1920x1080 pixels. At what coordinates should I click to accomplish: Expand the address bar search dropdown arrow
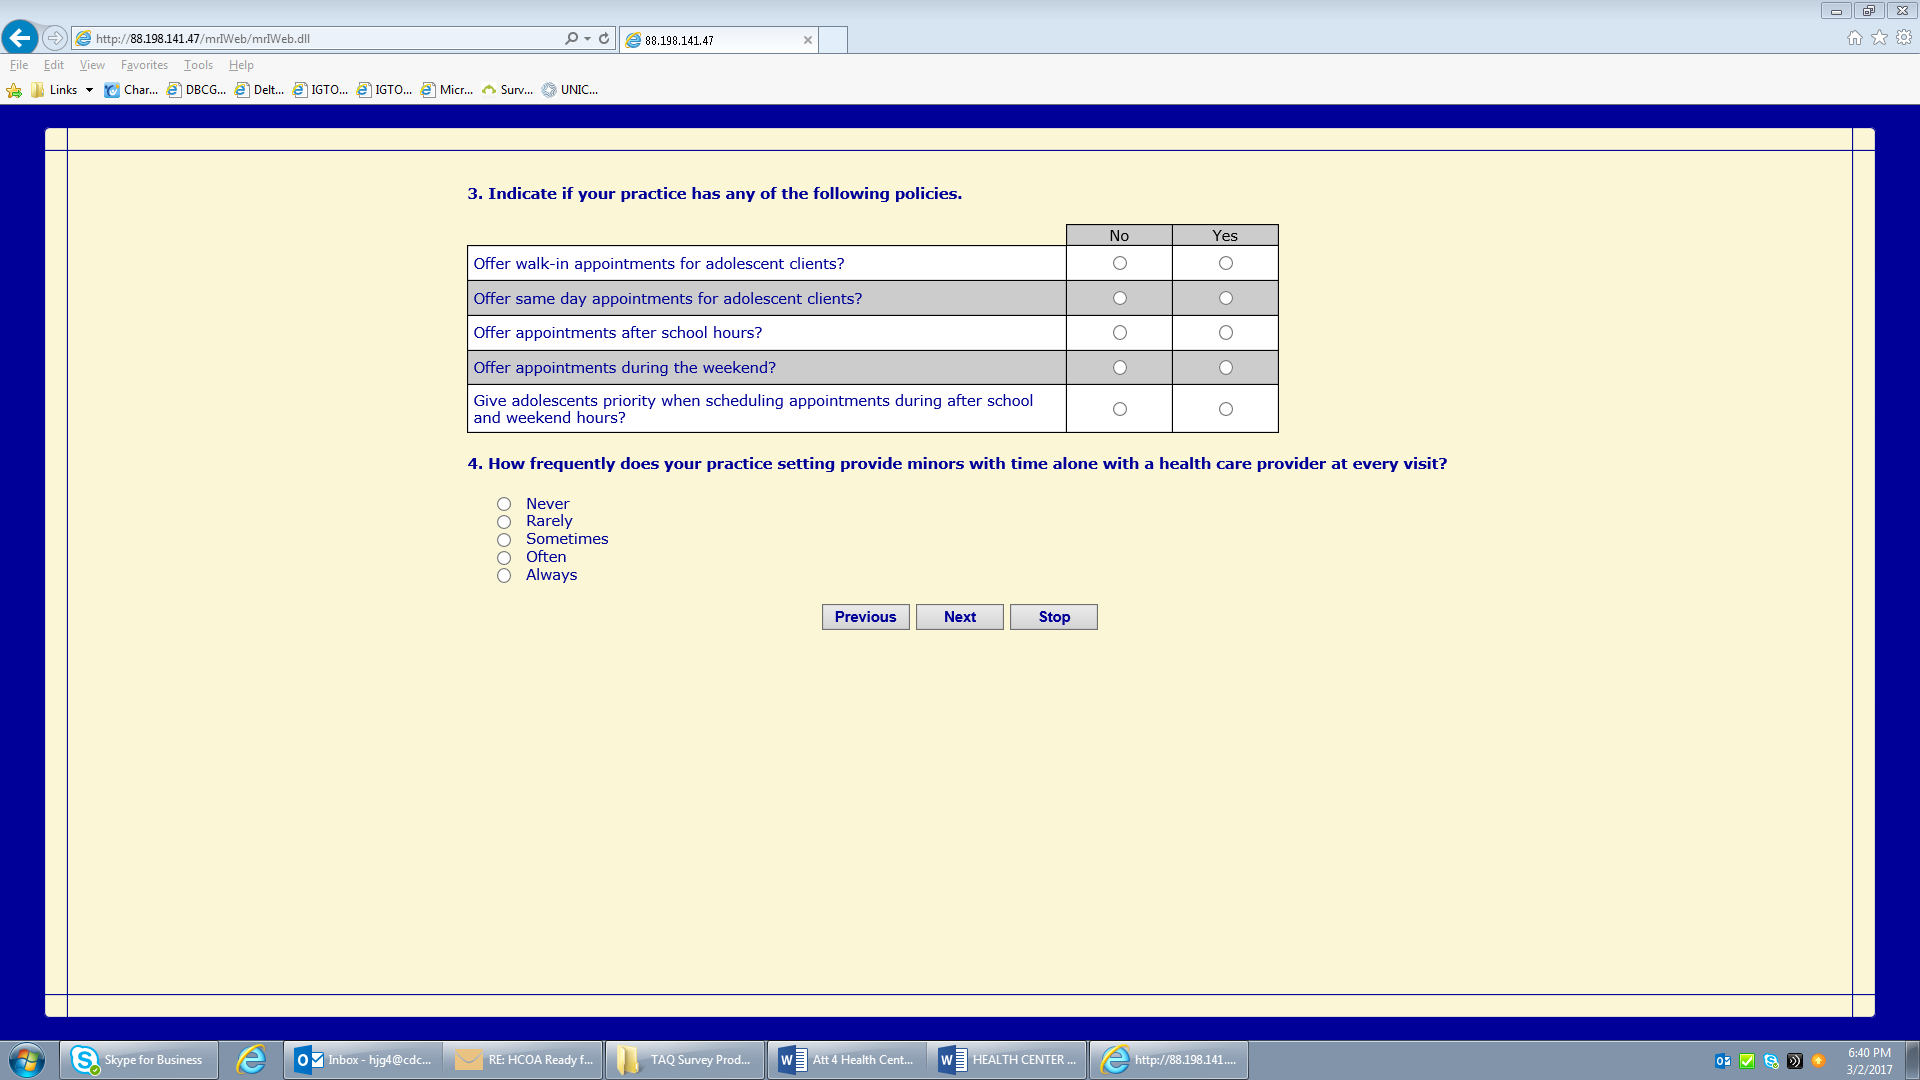click(x=587, y=39)
